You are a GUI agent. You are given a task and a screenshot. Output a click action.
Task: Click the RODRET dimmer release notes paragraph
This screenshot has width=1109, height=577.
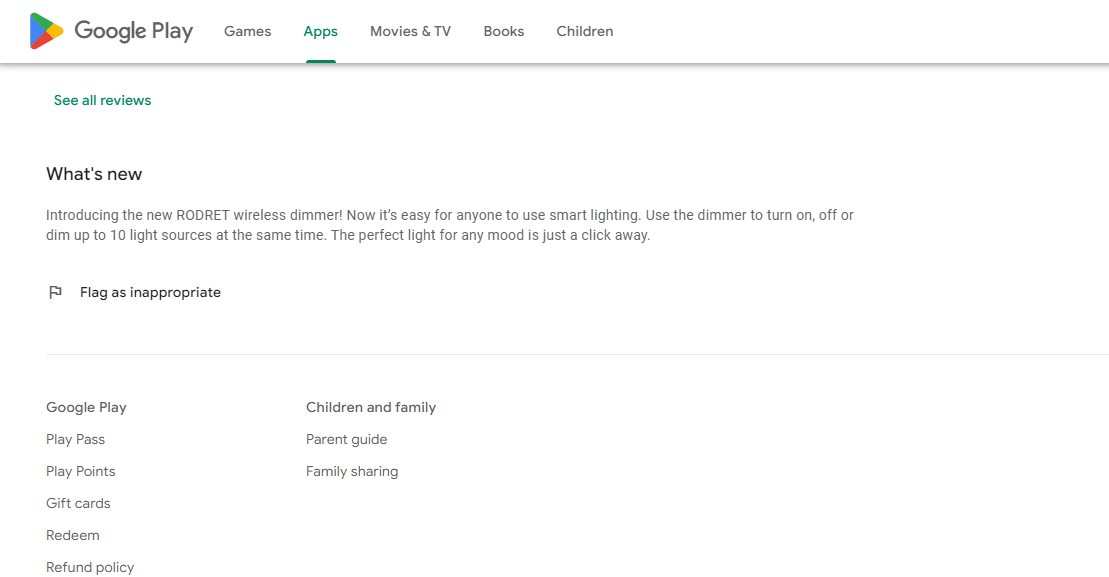point(450,225)
